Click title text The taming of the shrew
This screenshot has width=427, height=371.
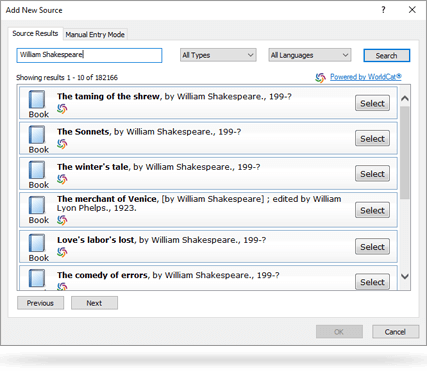[x=108, y=96]
